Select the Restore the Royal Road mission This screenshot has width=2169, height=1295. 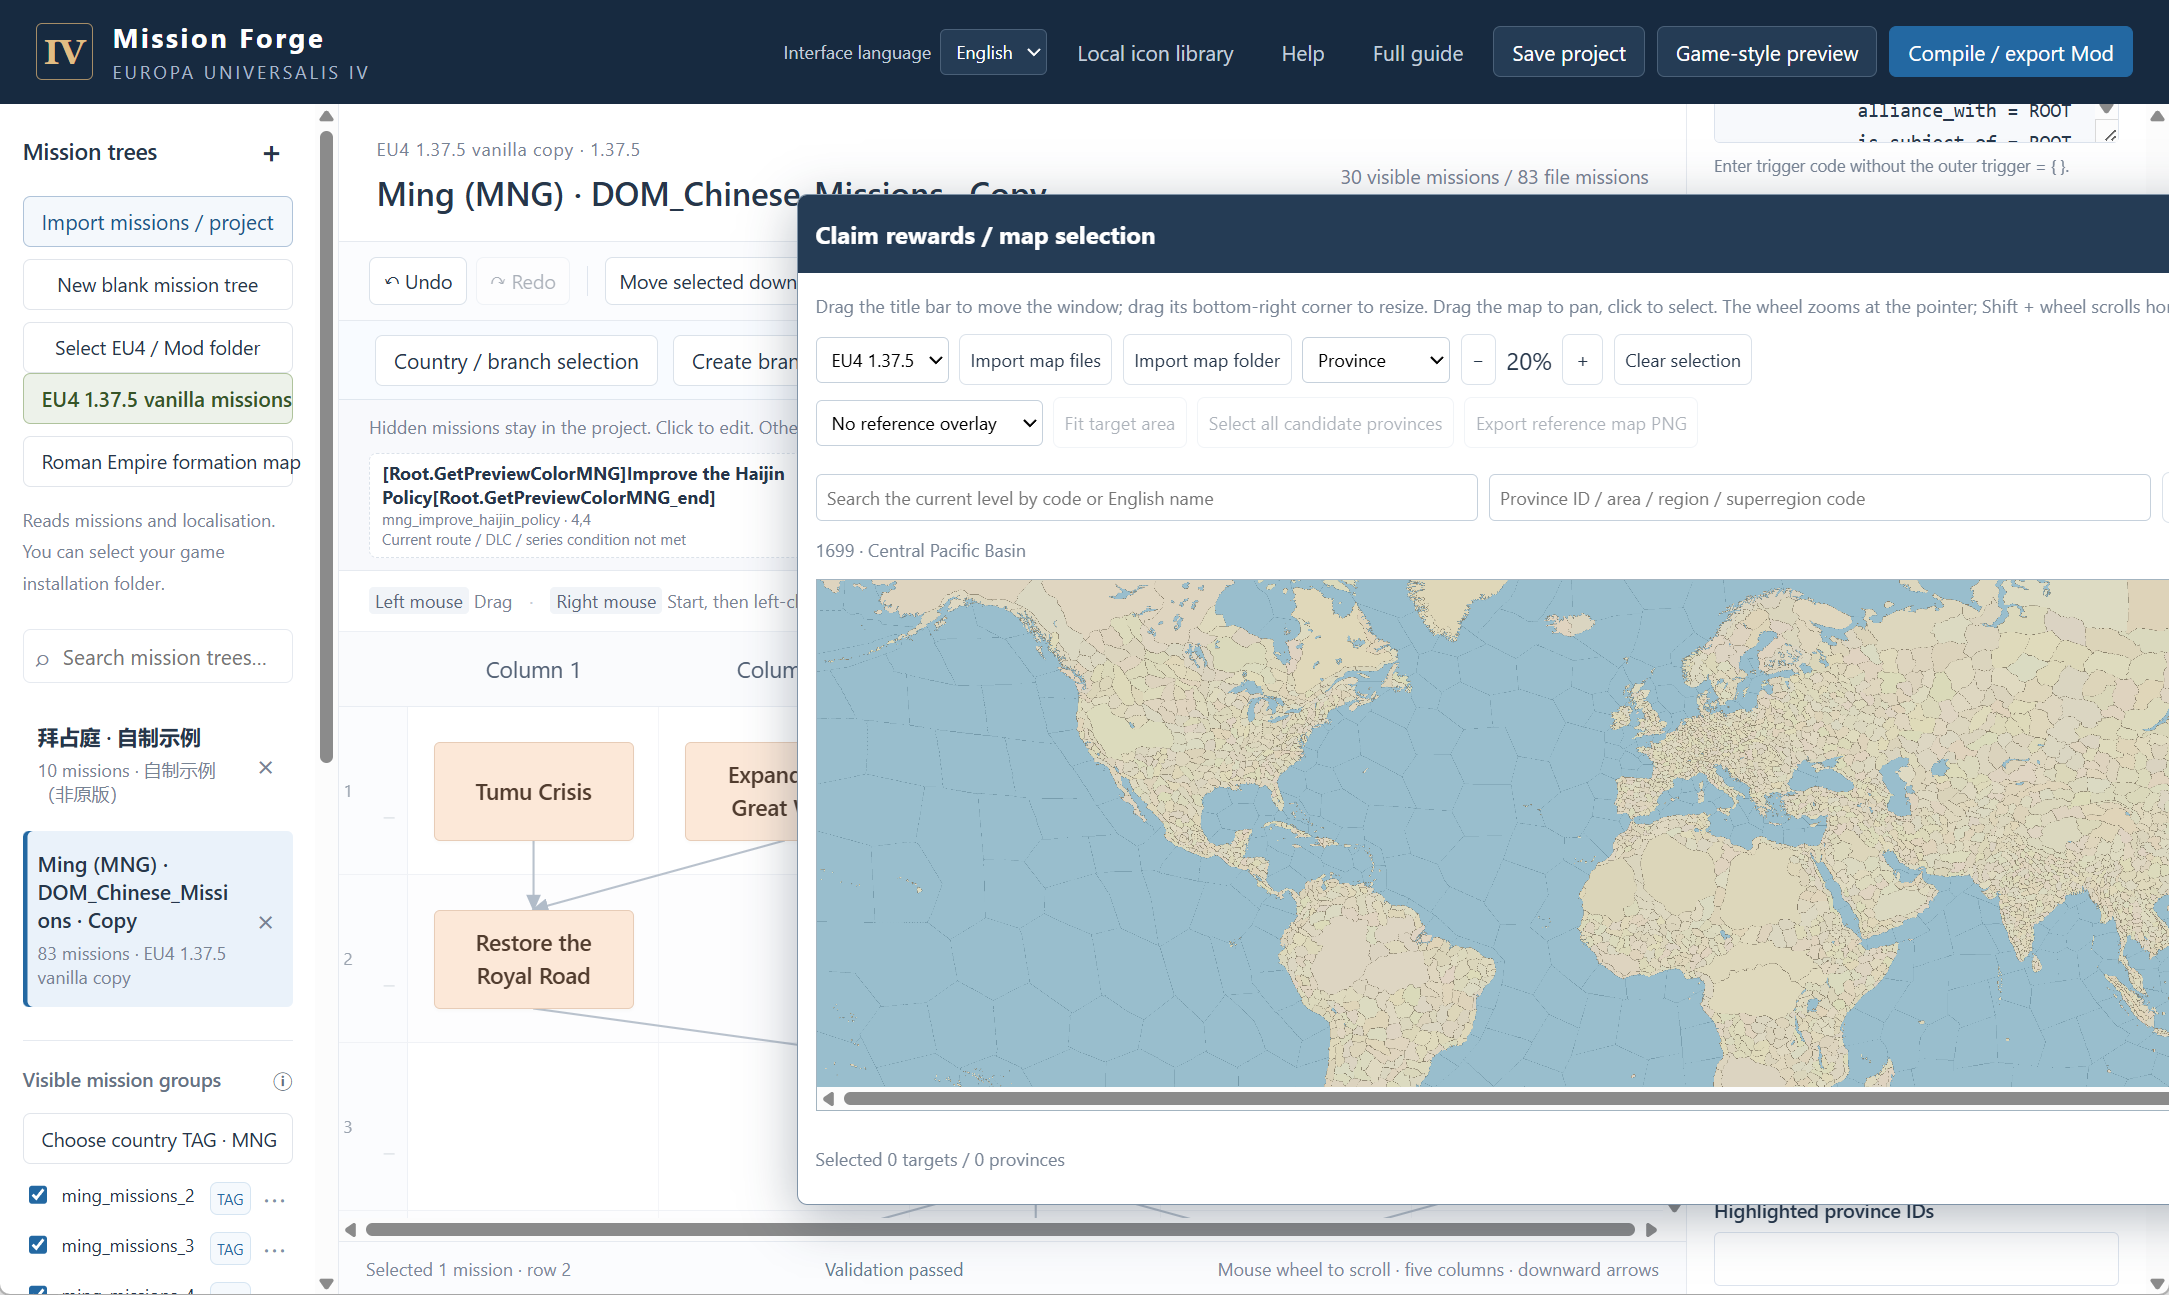pyautogui.click(x=533, y=959)
